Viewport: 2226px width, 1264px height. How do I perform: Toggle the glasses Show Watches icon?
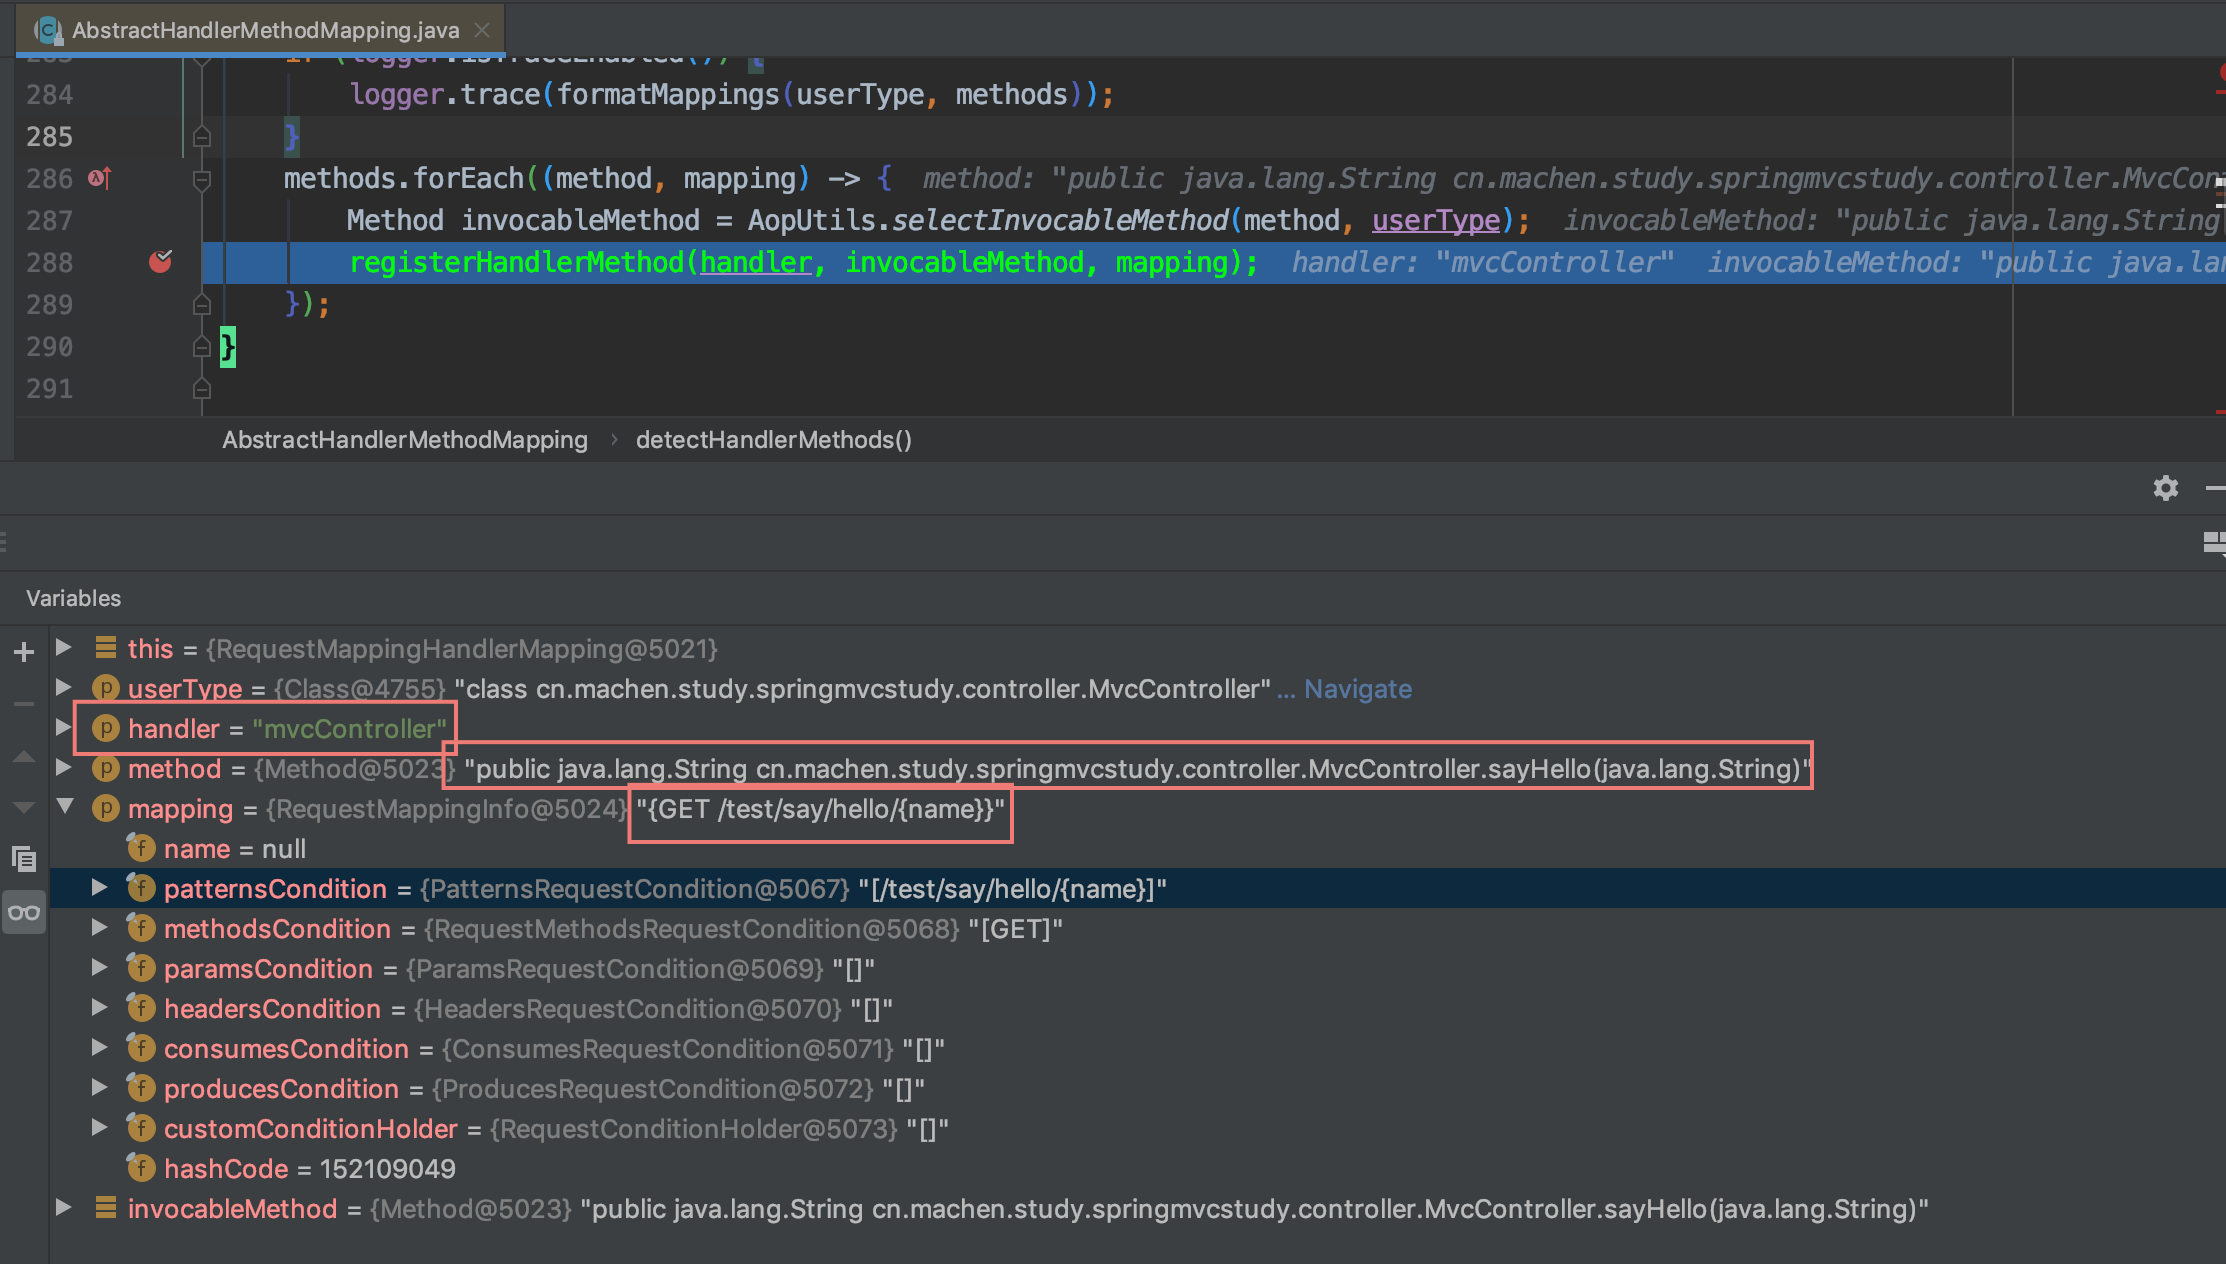[24, 912]
